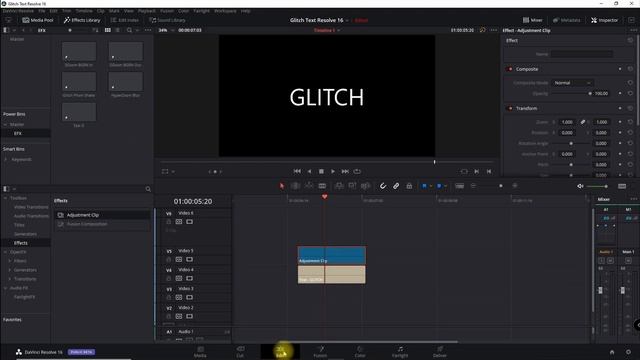Viewport: 640px width, 360px height.
Task: Collapse the Audio FX tree
Action: [x=6, y=288]
